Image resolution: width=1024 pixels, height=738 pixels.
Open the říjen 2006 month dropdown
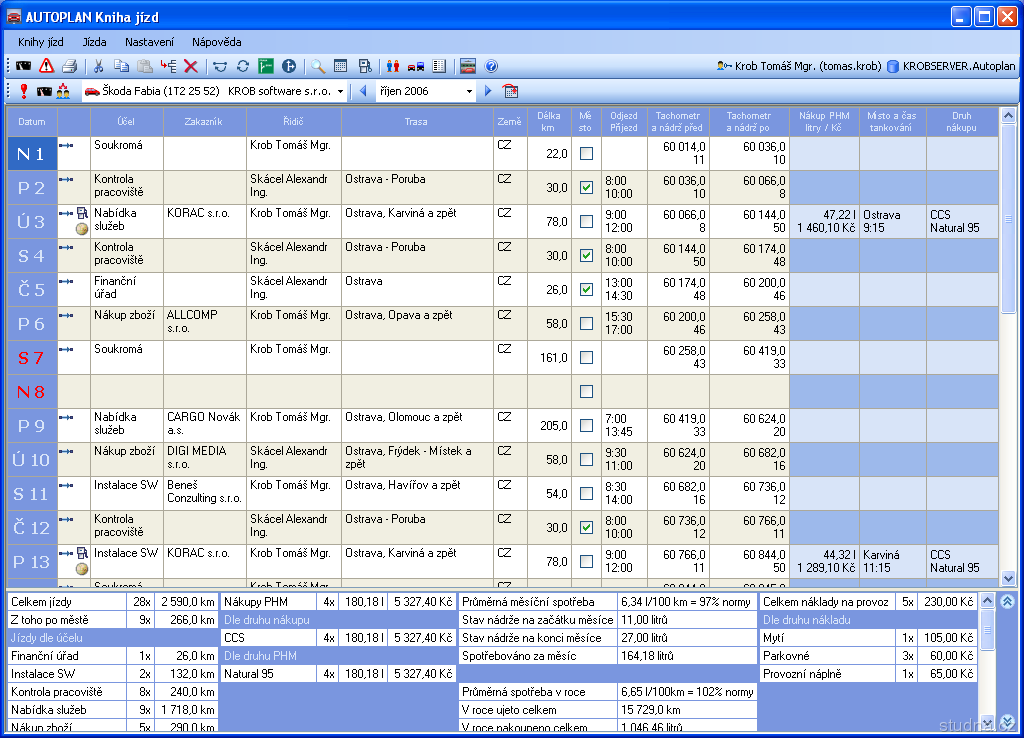469,91
